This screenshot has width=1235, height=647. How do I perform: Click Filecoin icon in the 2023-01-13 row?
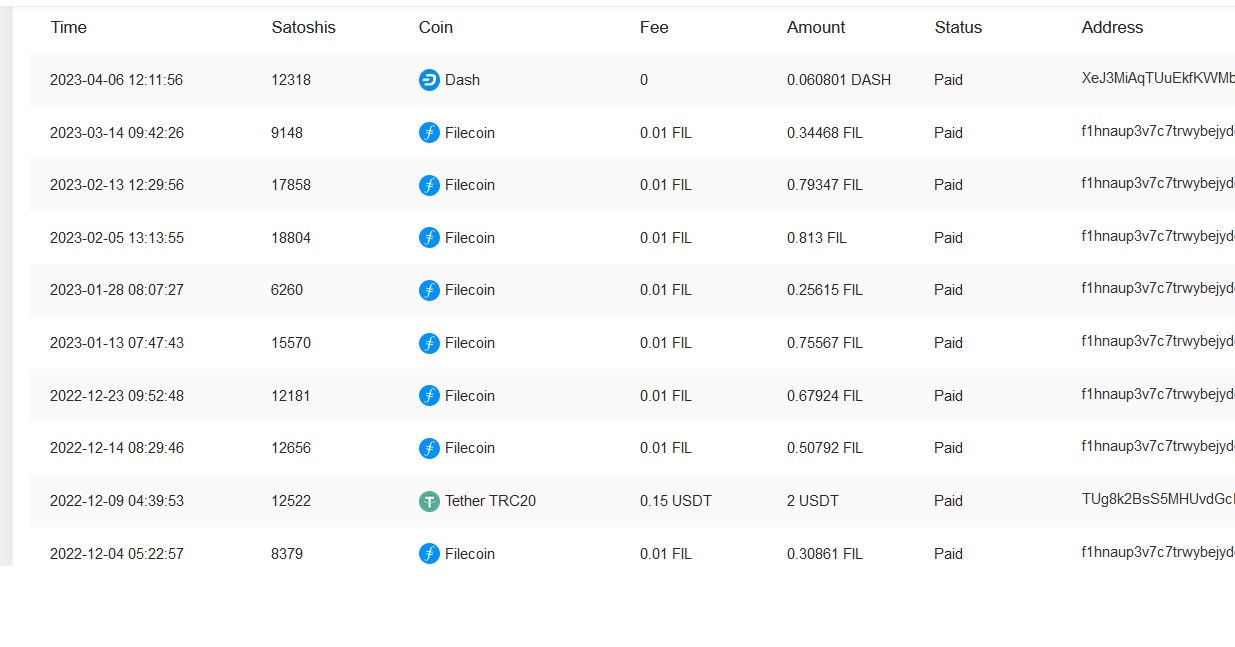(429, 343)
